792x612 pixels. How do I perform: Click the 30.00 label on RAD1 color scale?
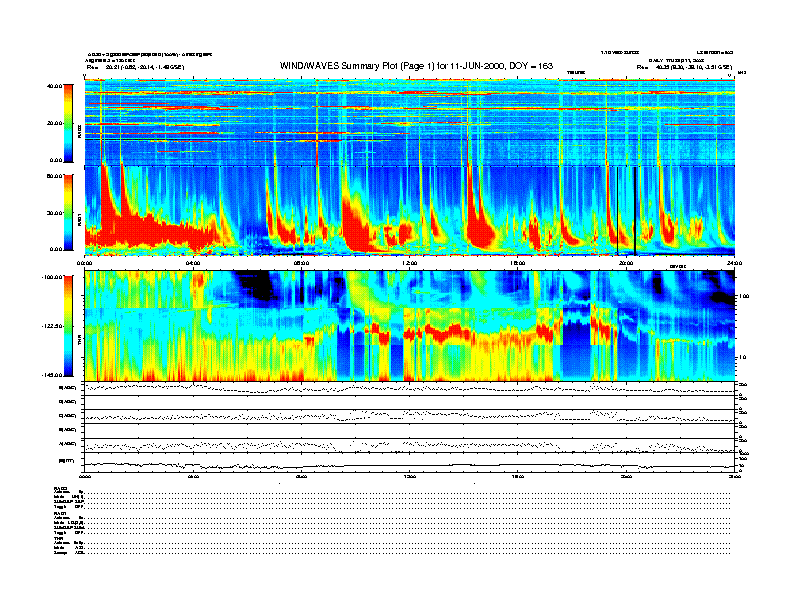[54, 213]
